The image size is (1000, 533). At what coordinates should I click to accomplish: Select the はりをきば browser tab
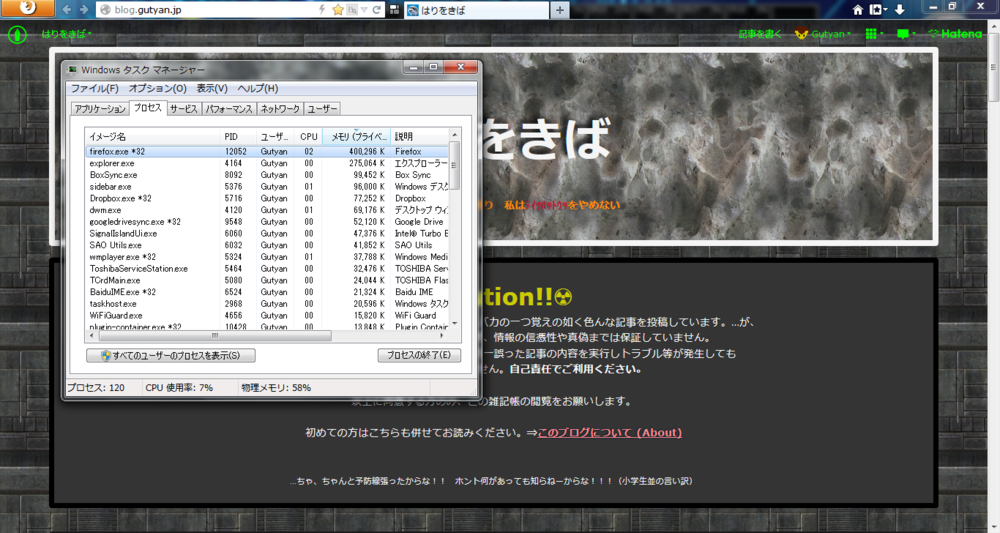475,10
